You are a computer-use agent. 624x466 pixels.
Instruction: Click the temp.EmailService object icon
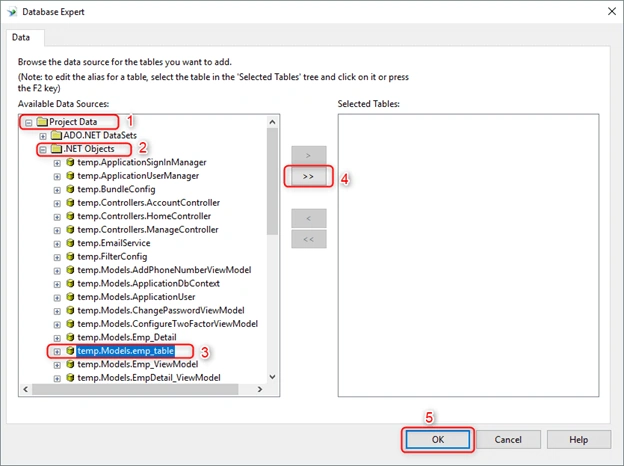pos(70,243)
